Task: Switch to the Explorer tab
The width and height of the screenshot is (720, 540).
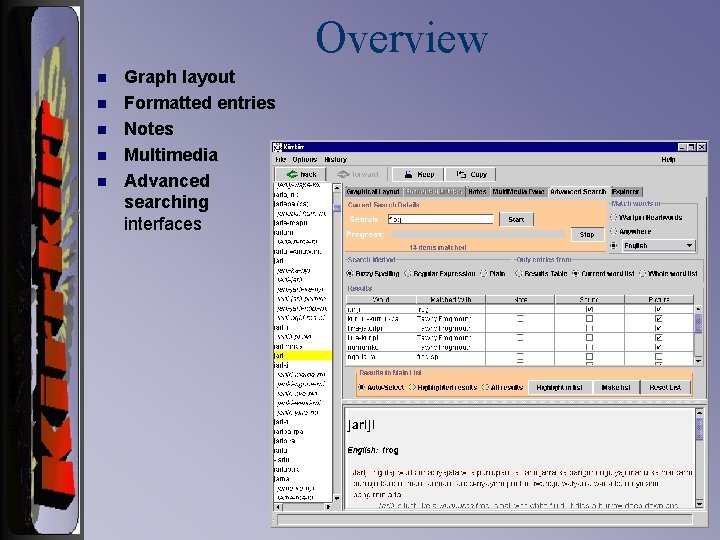Action: 625,191
